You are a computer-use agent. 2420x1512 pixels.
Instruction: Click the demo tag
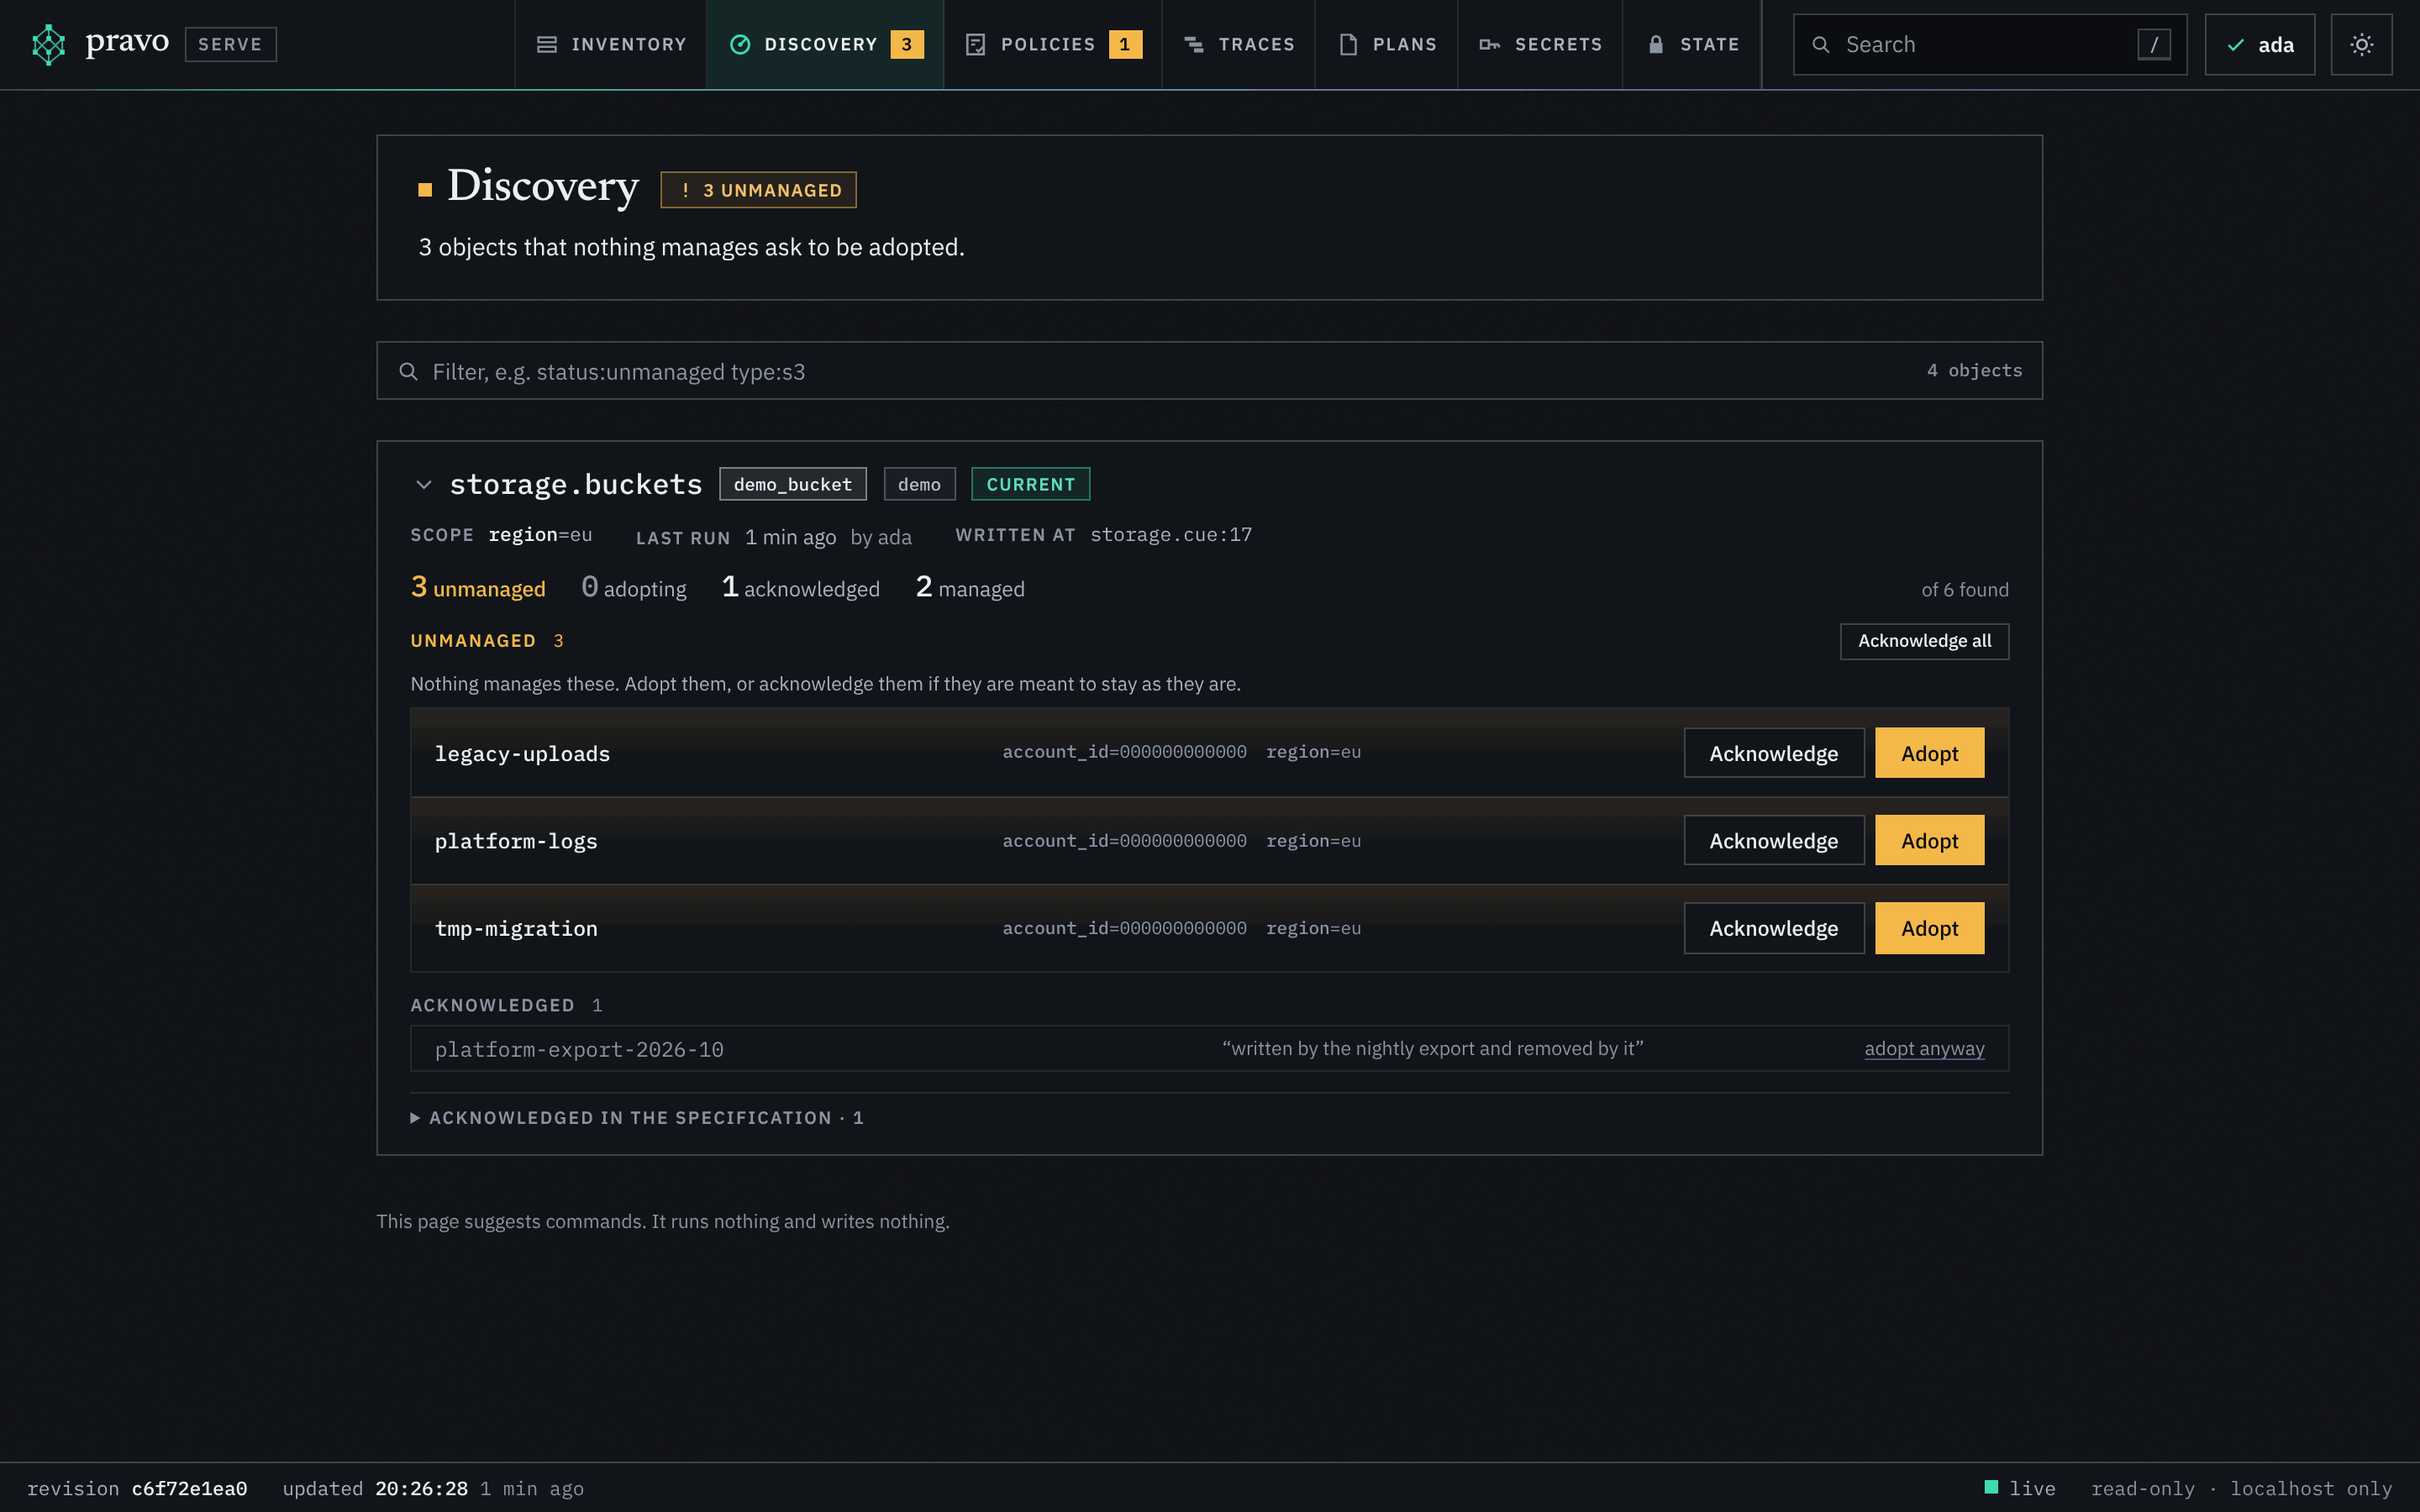pyautogui.click(x=919, y=484)
